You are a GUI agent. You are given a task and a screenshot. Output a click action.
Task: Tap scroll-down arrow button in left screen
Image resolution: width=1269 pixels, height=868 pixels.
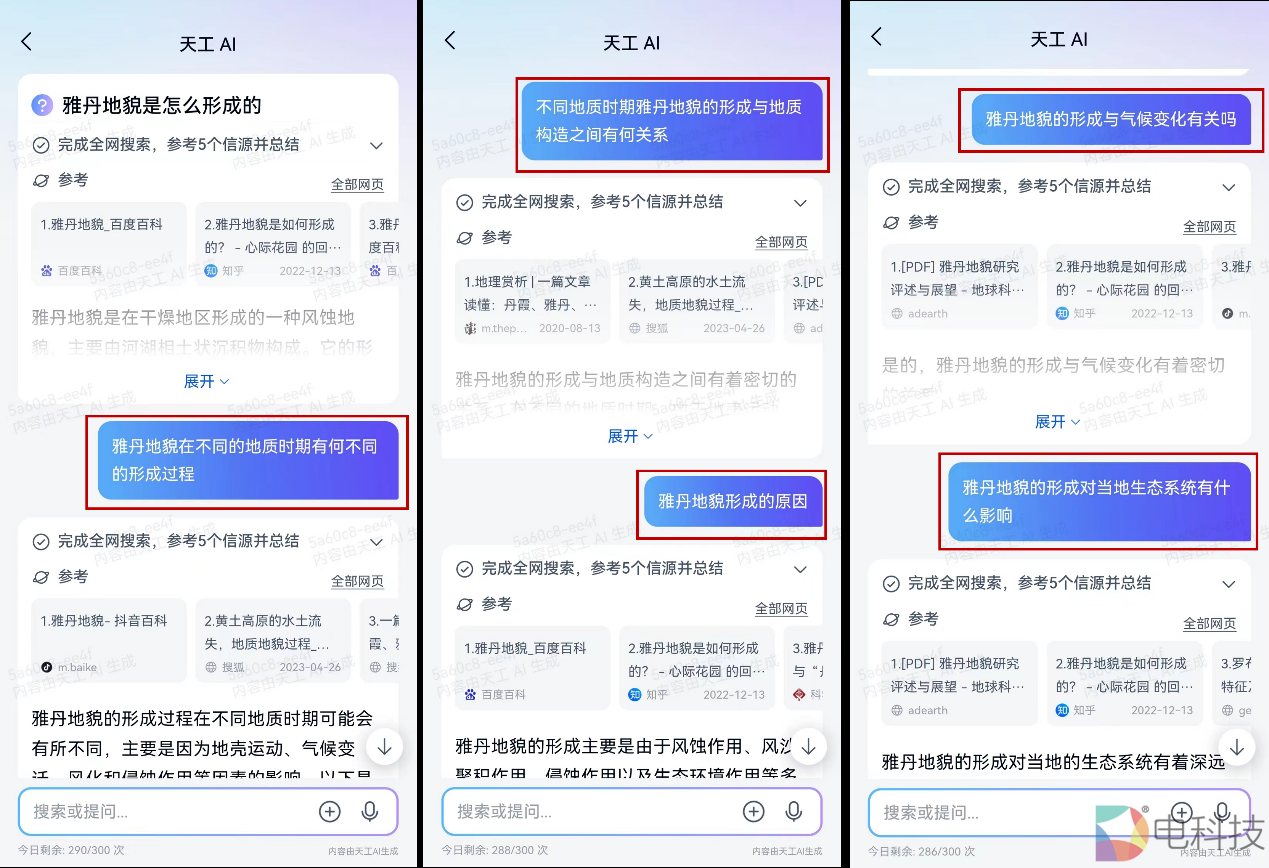tap(384, 746)
